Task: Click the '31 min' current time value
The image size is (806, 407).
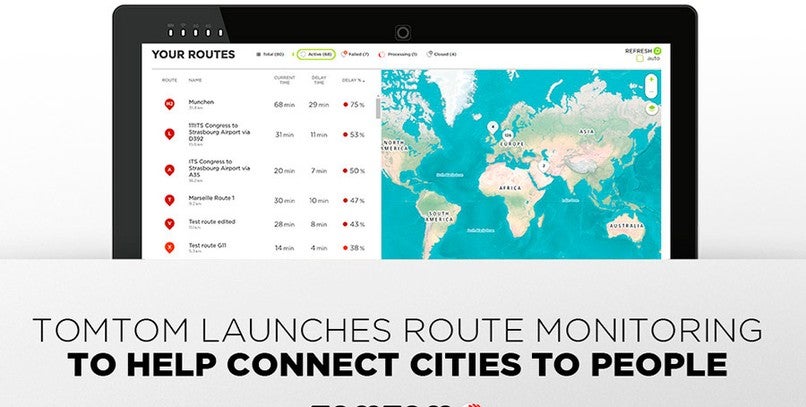Action: [284, 135]
